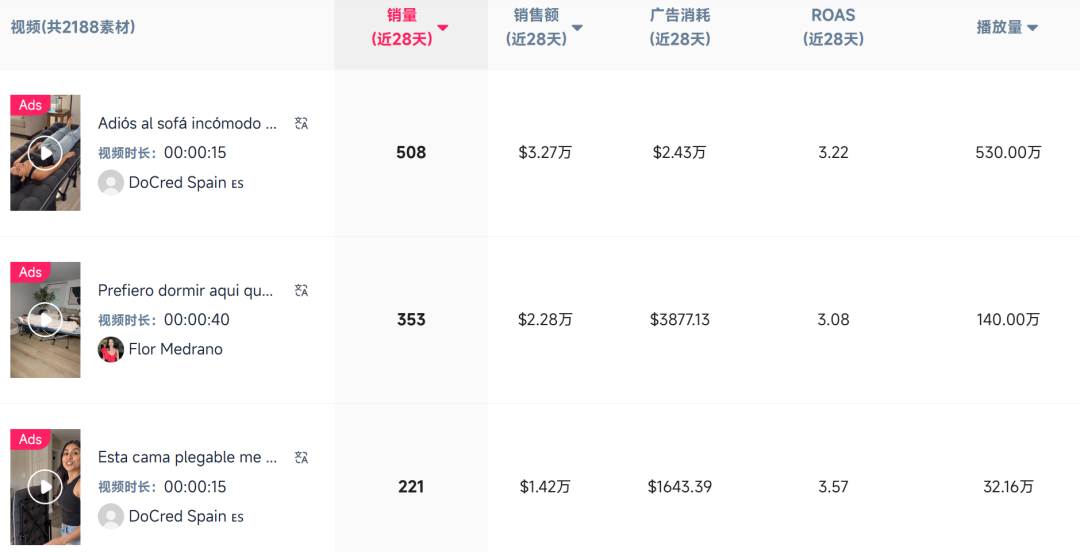Open the DoCred Spain avatar in the first row
Screen dimensions: 1080x552
(111, 183)
